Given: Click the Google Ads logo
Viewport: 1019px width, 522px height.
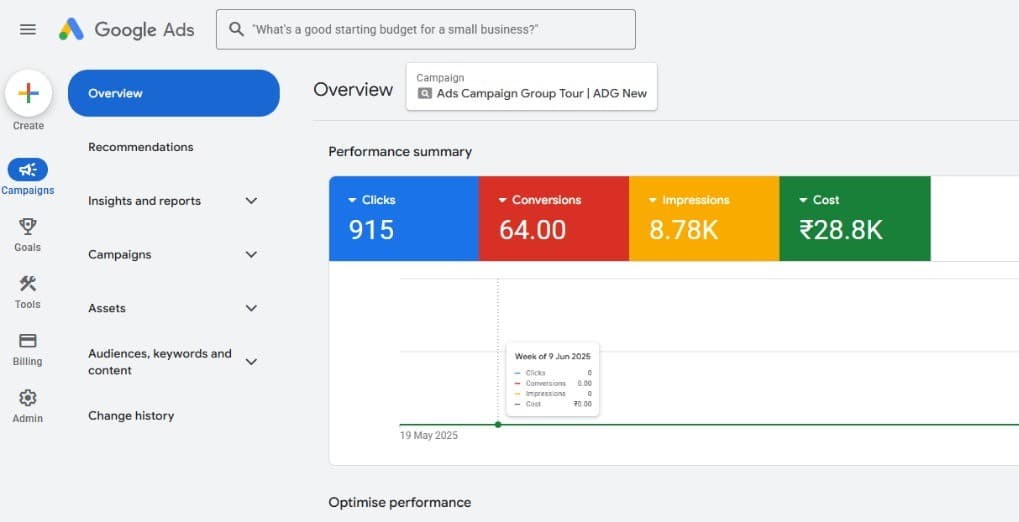Looking at the screenshot, I should coord(127,29).
